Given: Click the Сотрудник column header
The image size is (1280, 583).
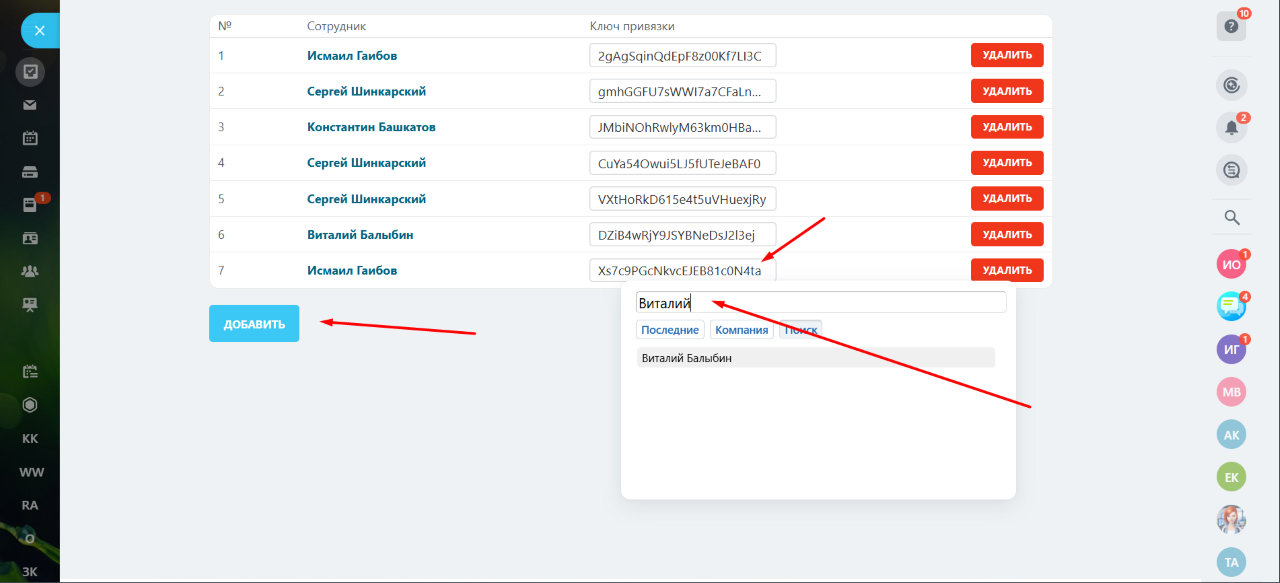Looking at the screenshot, I should 337,26.
